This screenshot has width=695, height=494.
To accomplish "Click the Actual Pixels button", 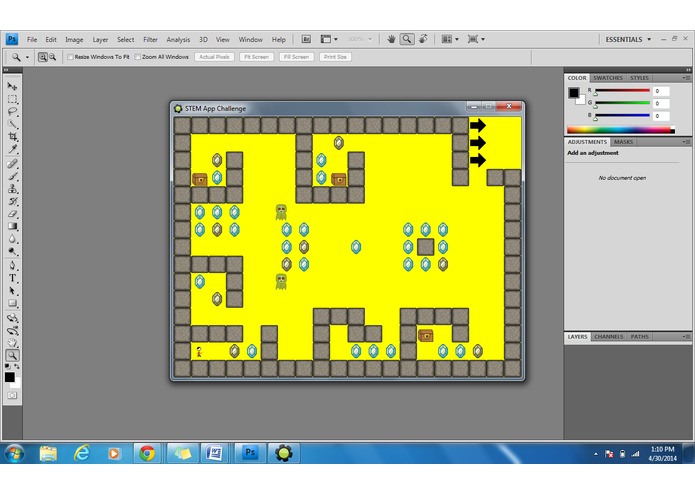I will click(215, 57).
